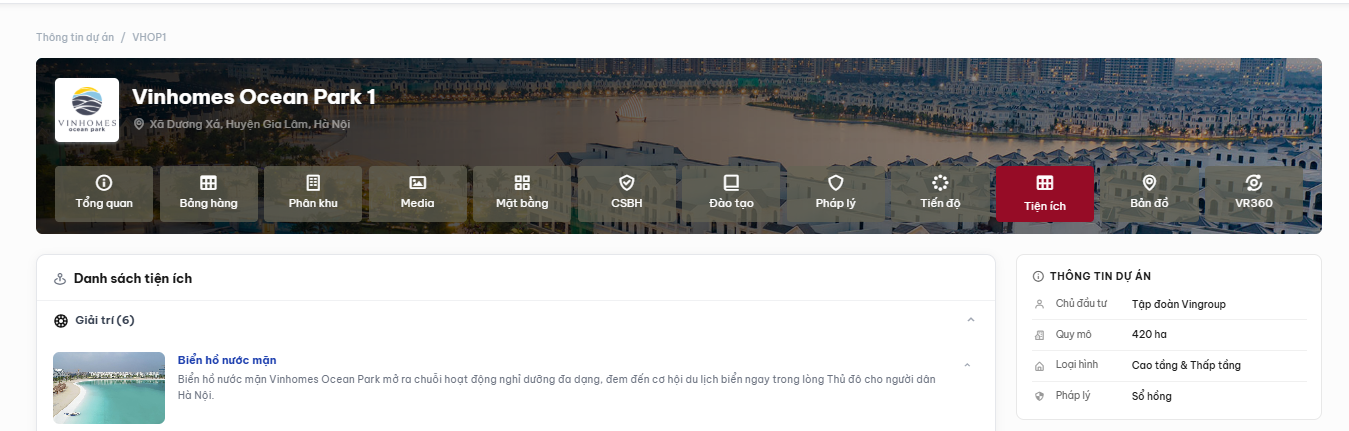Image resolution: width=1349 pixels, height=431 pixels.
Task: Click the Biển hồ nước mặn thumbnail image
Action: point(109,388)
